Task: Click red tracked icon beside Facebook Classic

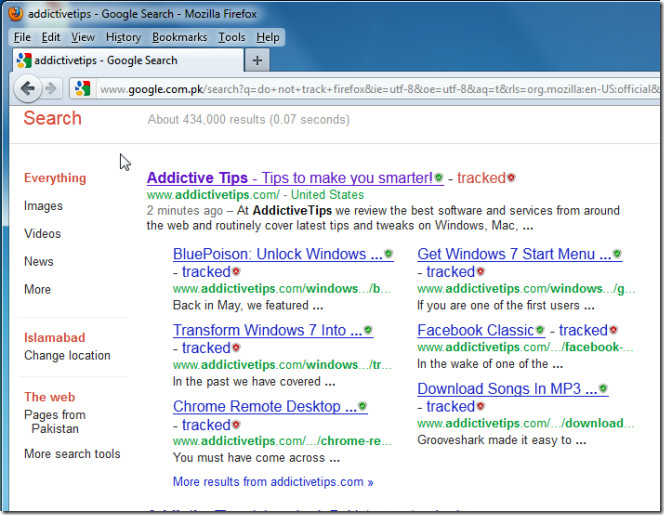Action: (613, 330)
